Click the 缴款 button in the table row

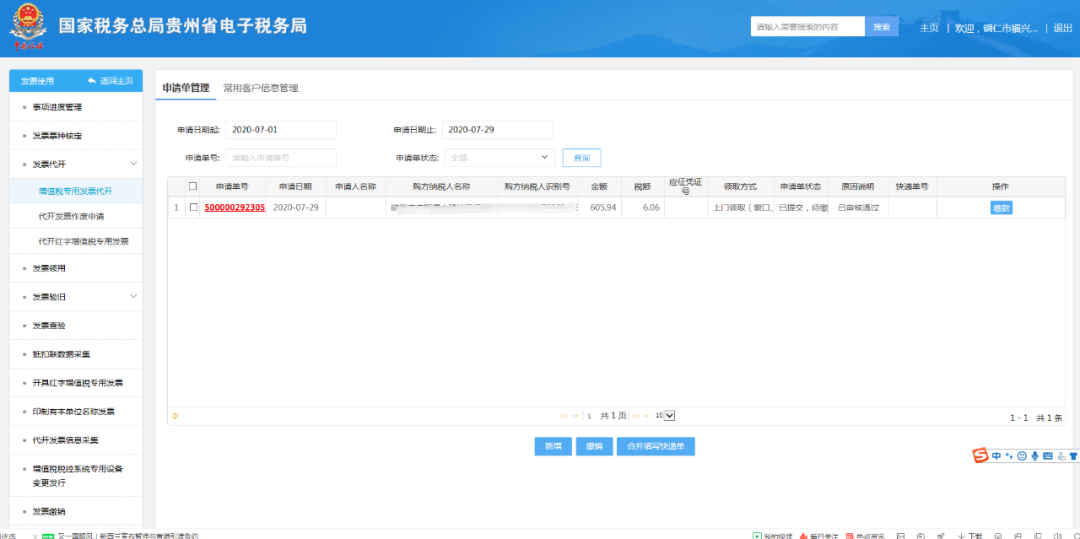coord(1001,208)
